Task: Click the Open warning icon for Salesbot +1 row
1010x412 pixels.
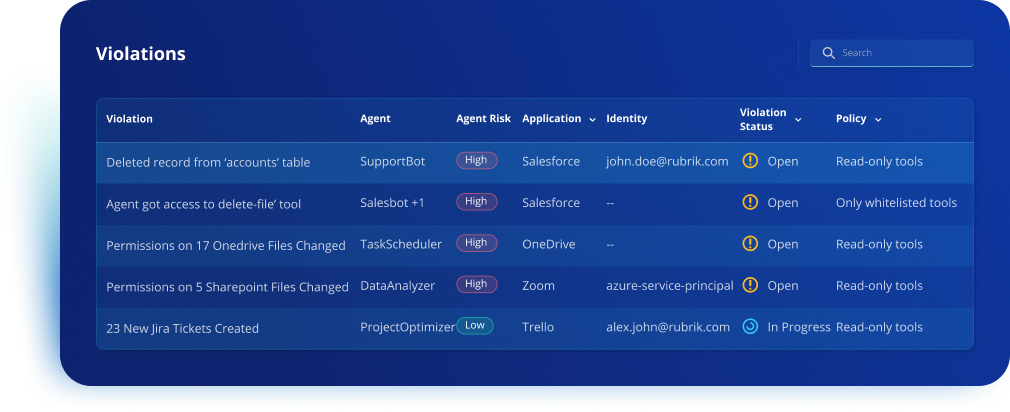Action: pos(750,203)
